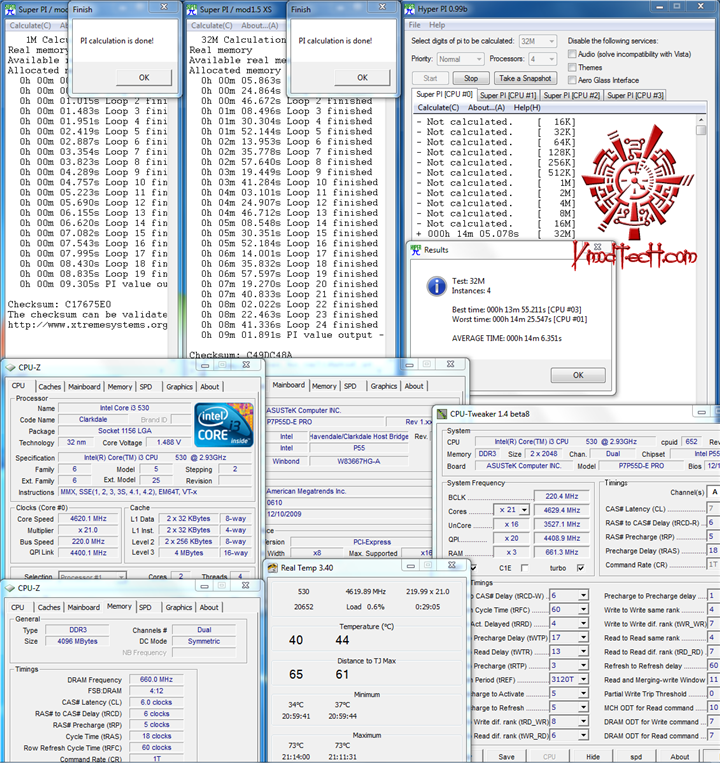Click OK in the 32M Finish dialog
The image size is (720, 763).
tap(362, 77)
